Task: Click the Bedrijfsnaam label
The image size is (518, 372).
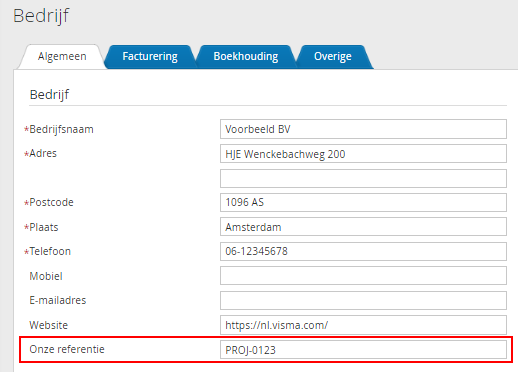Action: click(x=61, y=129)
